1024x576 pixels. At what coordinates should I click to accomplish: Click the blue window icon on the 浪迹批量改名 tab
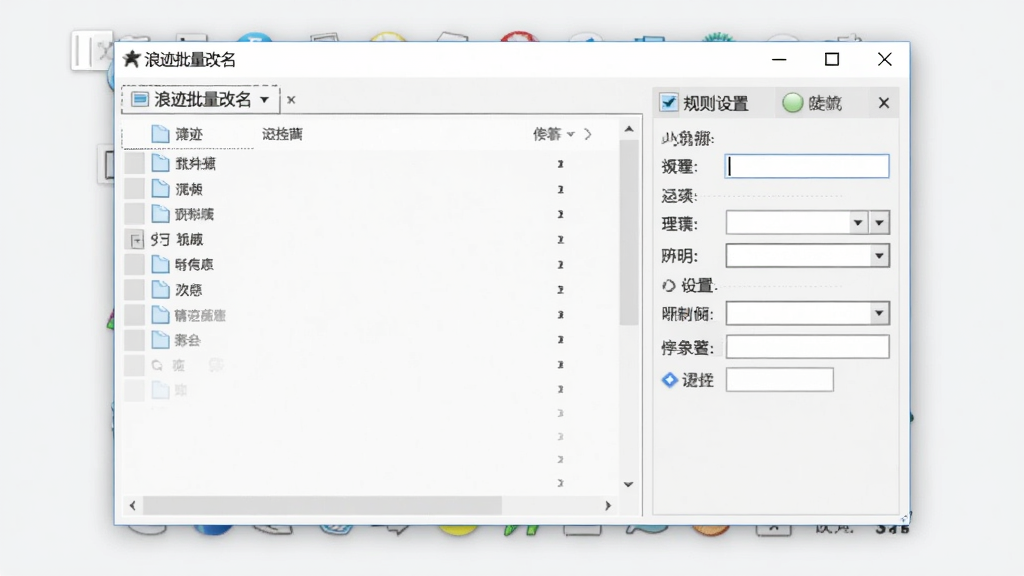click(140, 99)
